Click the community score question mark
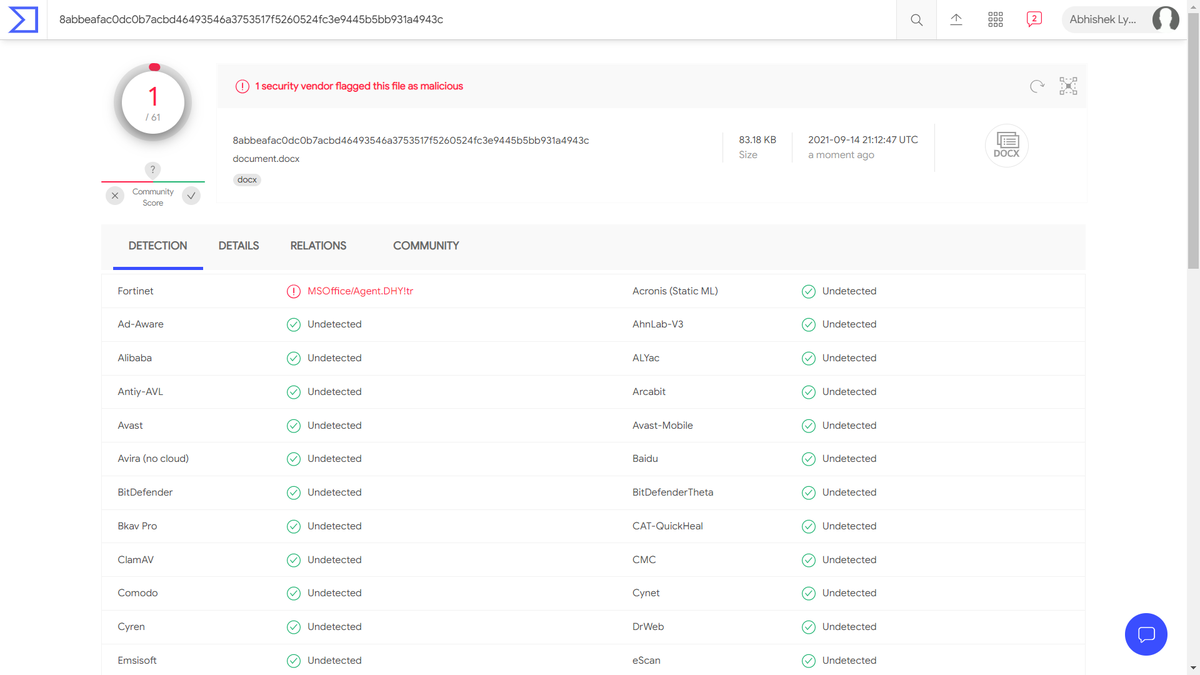Viewport: 1200px width, 675px height. [x=153, y=170]
